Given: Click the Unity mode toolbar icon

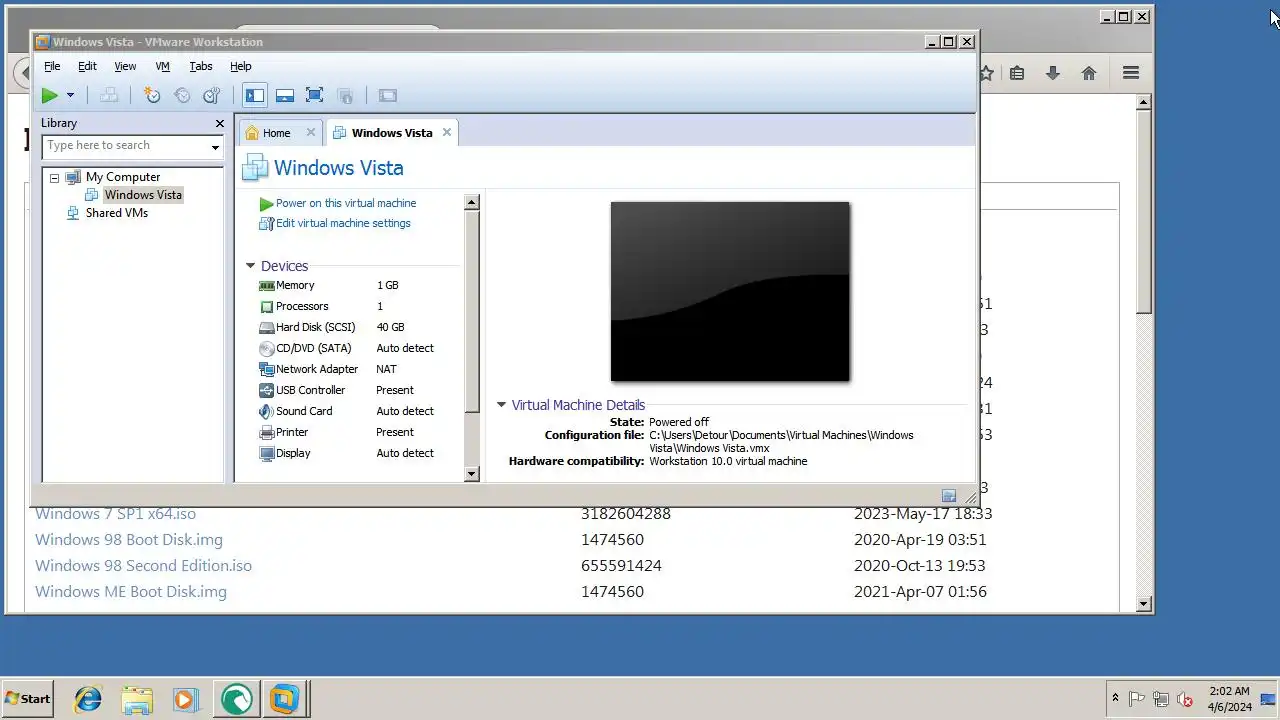Looking at the screenshot, I should click(x=345, y=96).
